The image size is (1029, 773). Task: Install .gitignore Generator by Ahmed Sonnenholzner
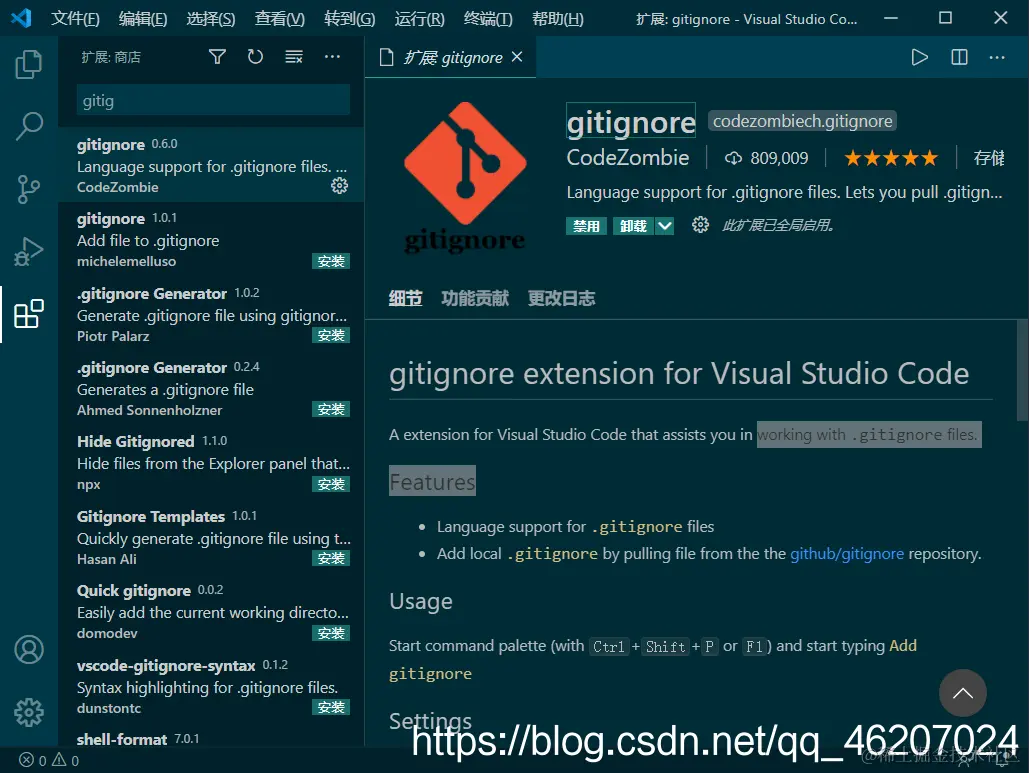(331, 409)
